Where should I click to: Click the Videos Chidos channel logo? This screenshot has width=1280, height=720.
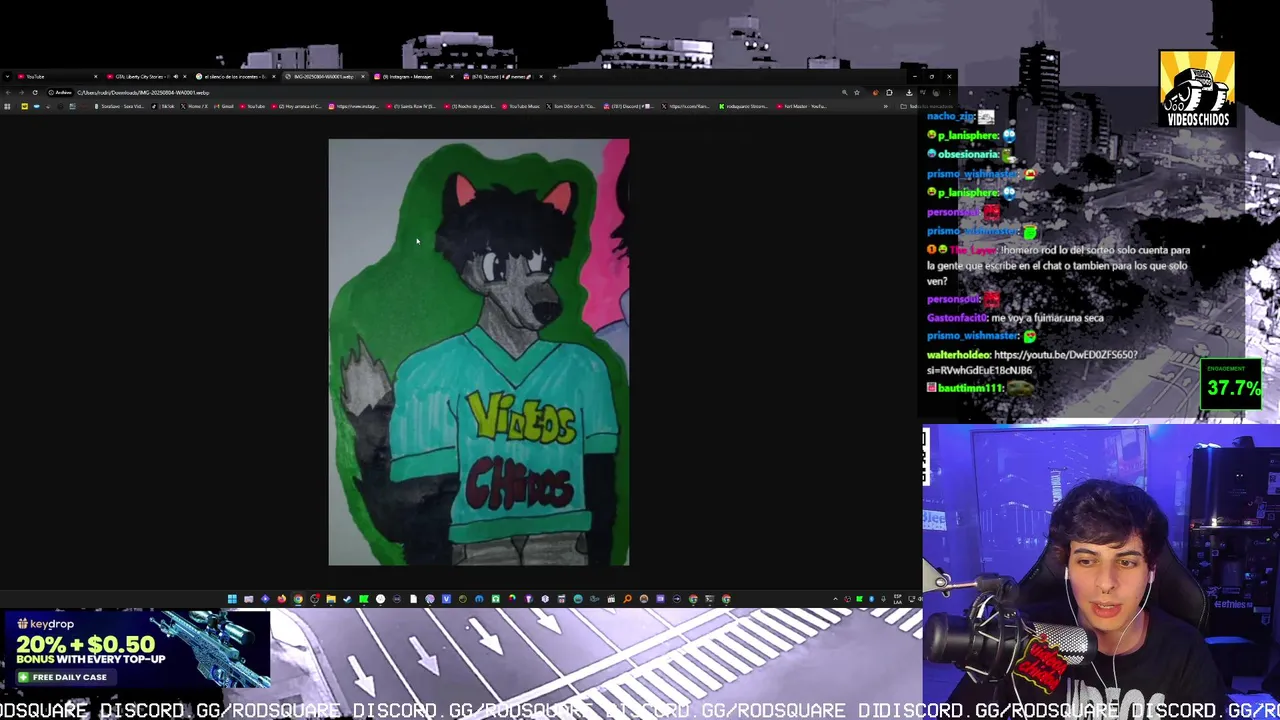(x=1197, y=90)
